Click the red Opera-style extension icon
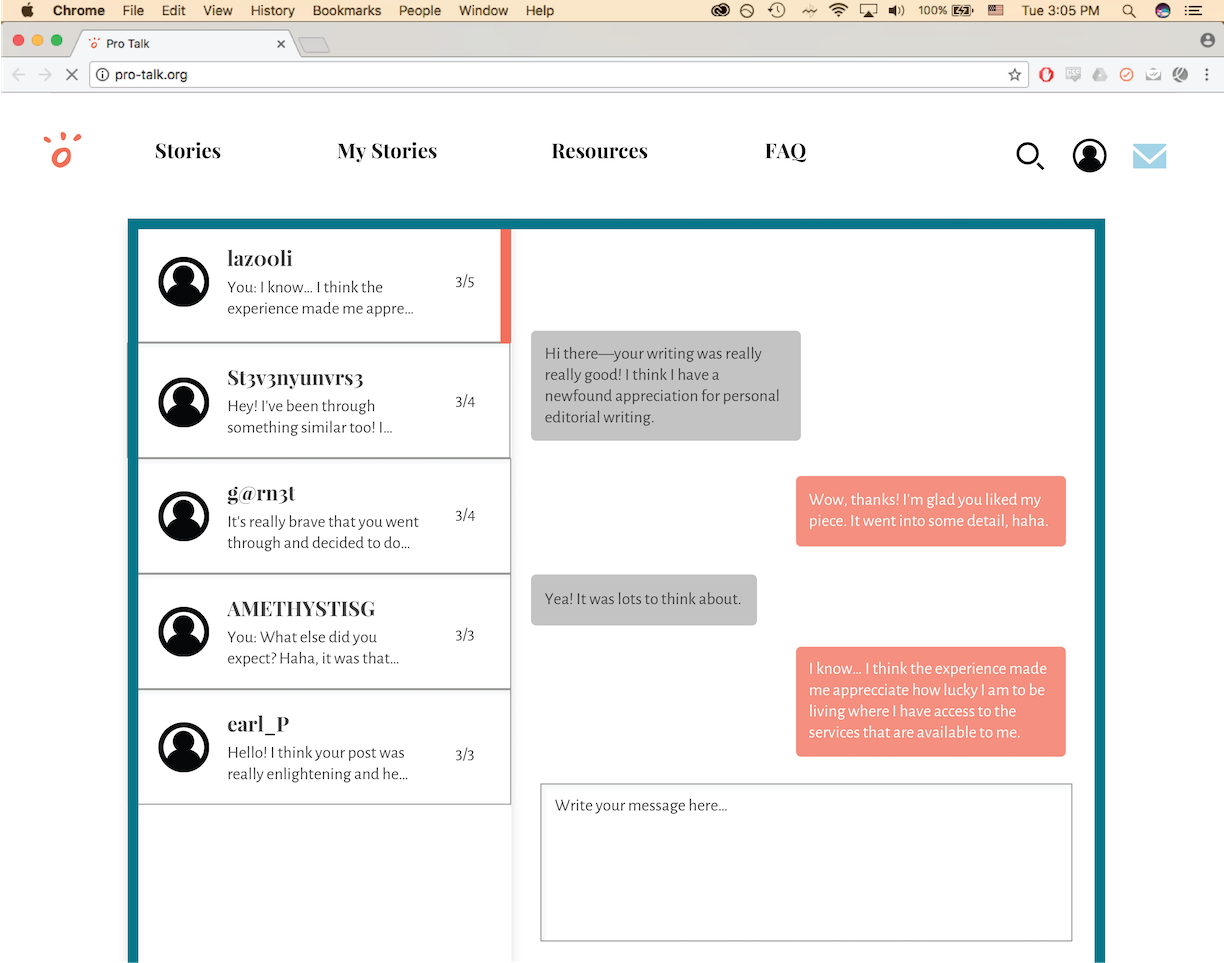 click(1046, 75)
